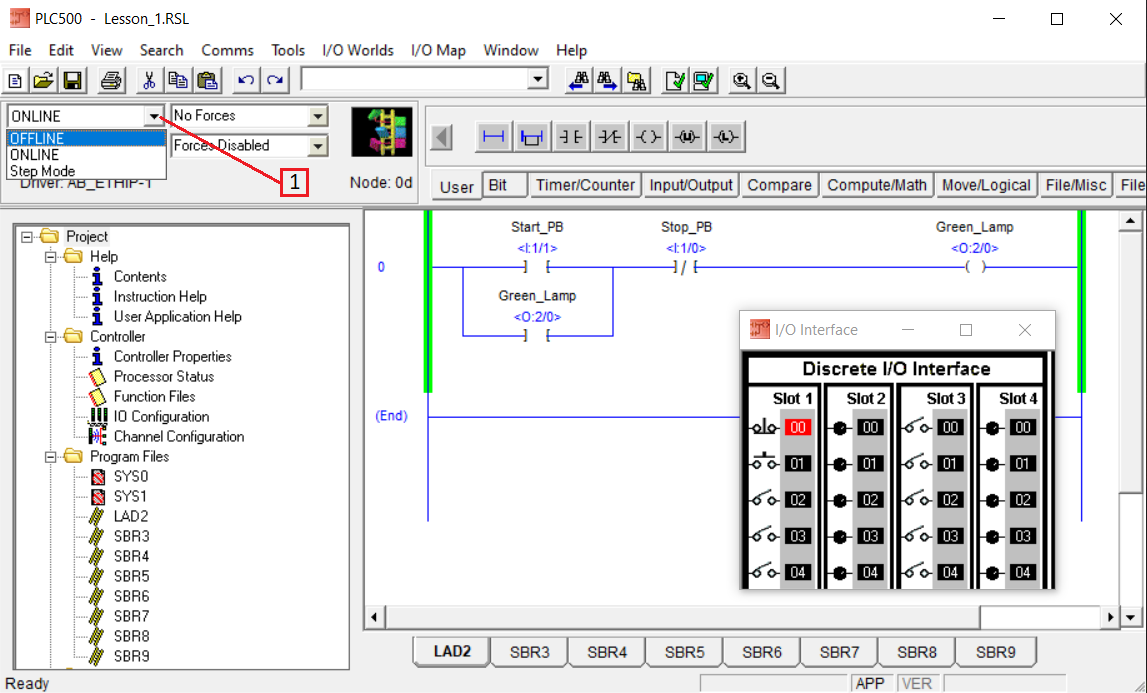
Task: Cut selection with the scissors icon
Action: tap(149, 80)
